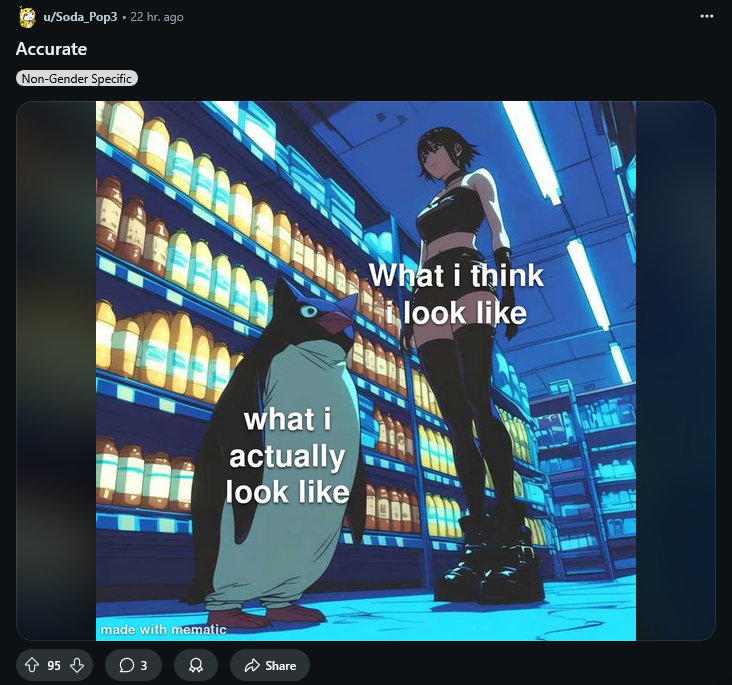Click the vote score 95
Image resolution: width=732 pixels, height=685 pixels.
[54, 665]
